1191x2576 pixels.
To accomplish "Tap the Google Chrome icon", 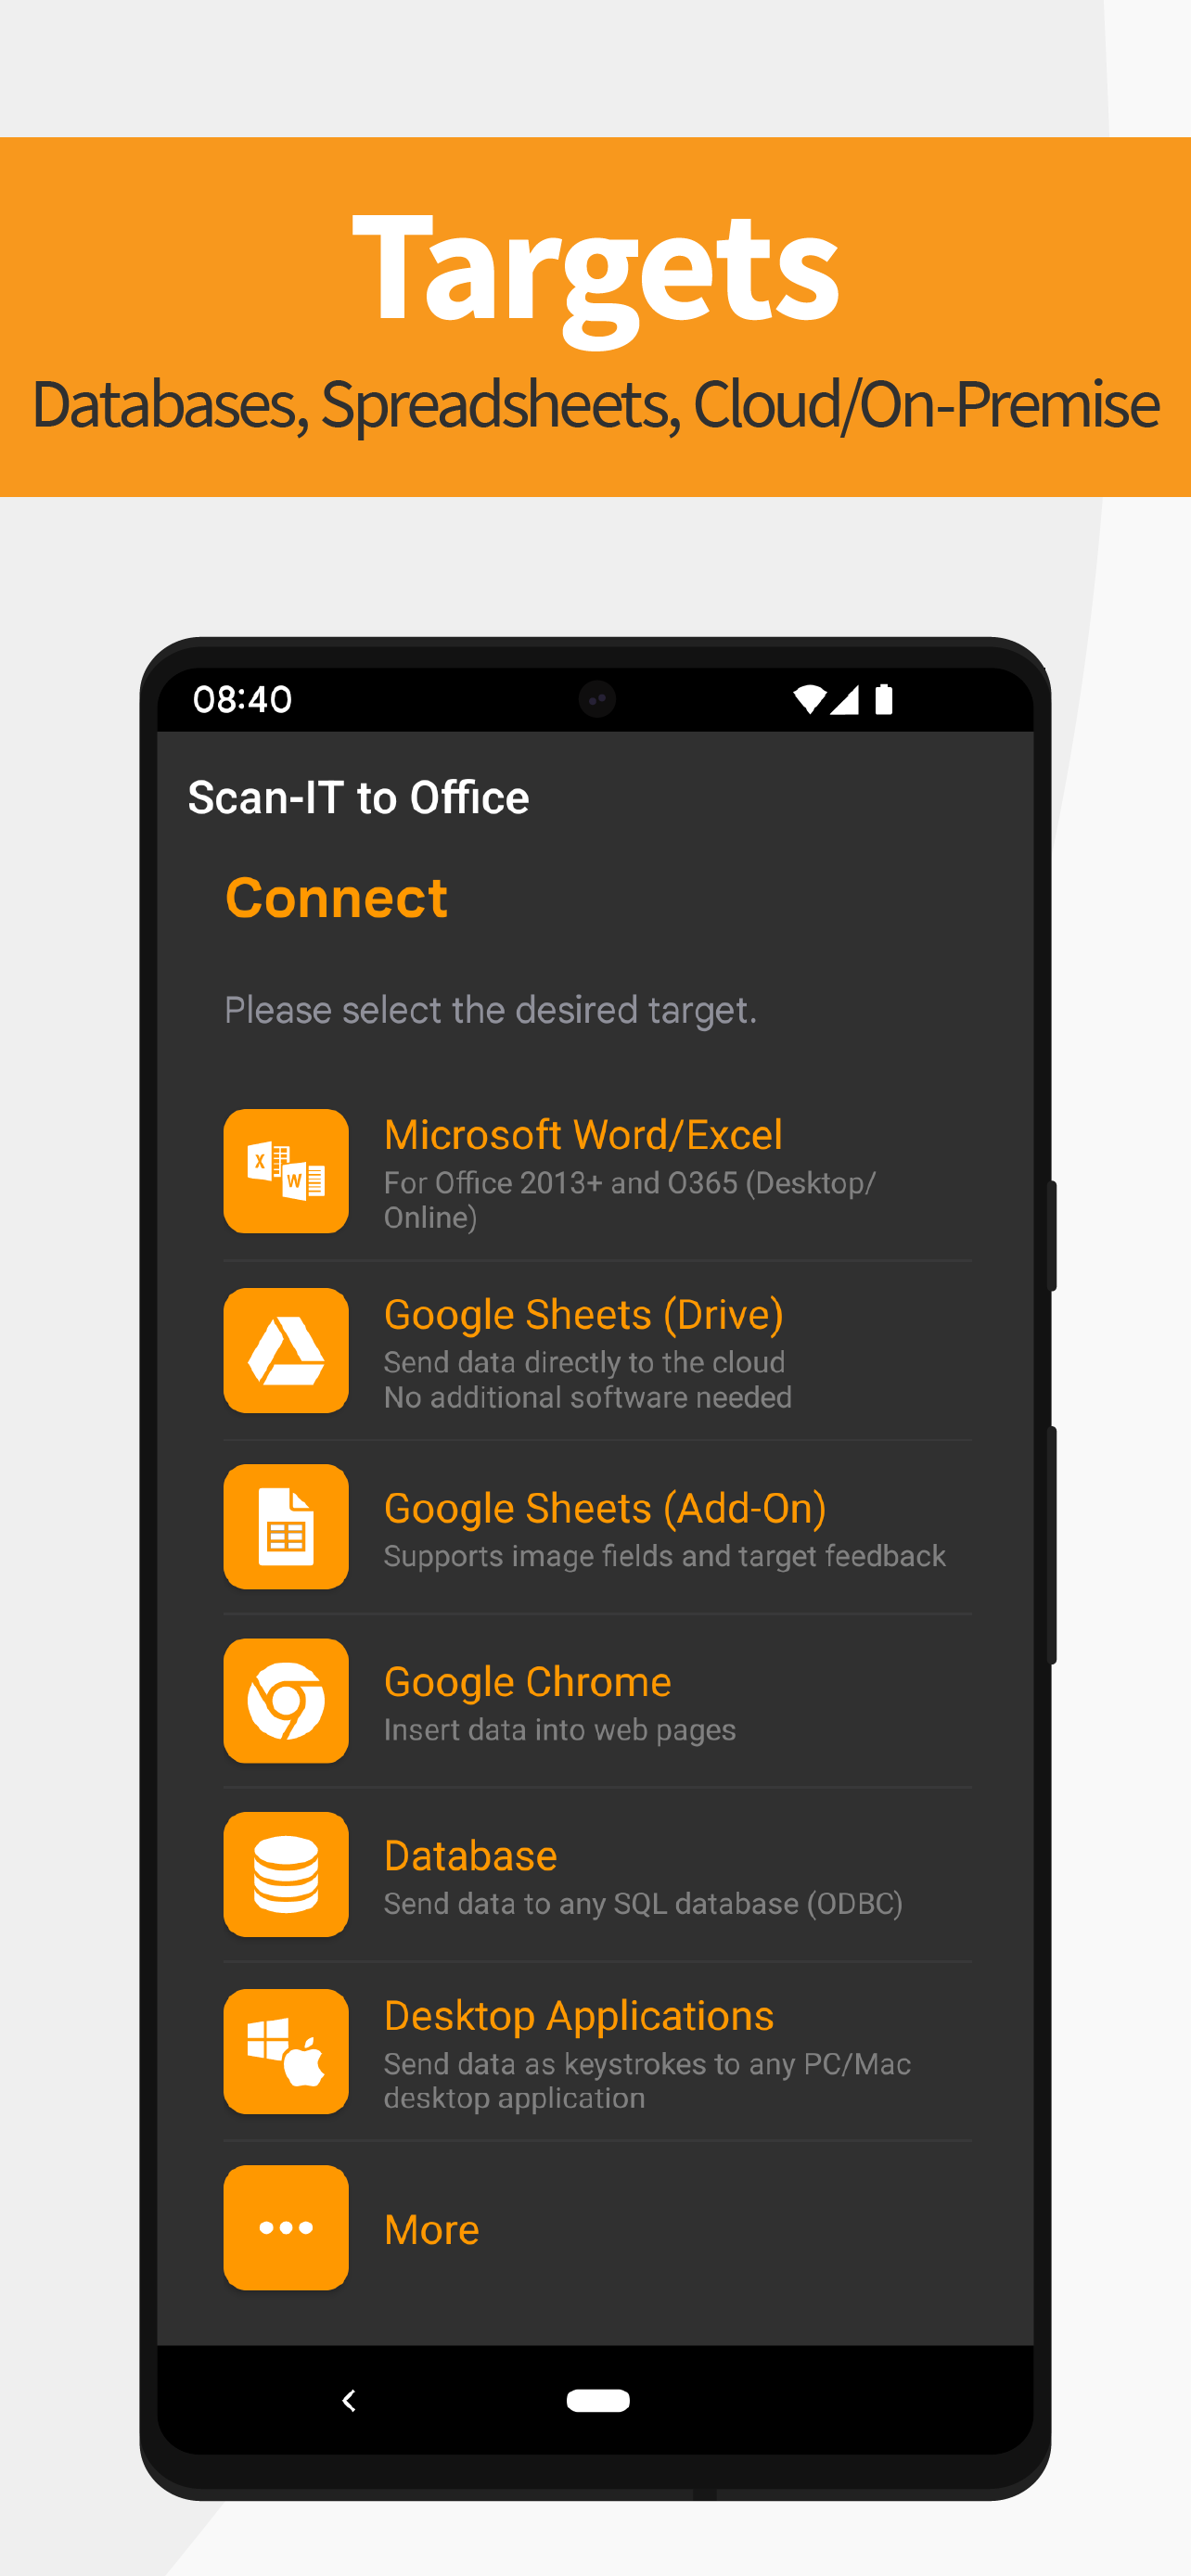I will pyautogui.click(x=286, y=1700).
